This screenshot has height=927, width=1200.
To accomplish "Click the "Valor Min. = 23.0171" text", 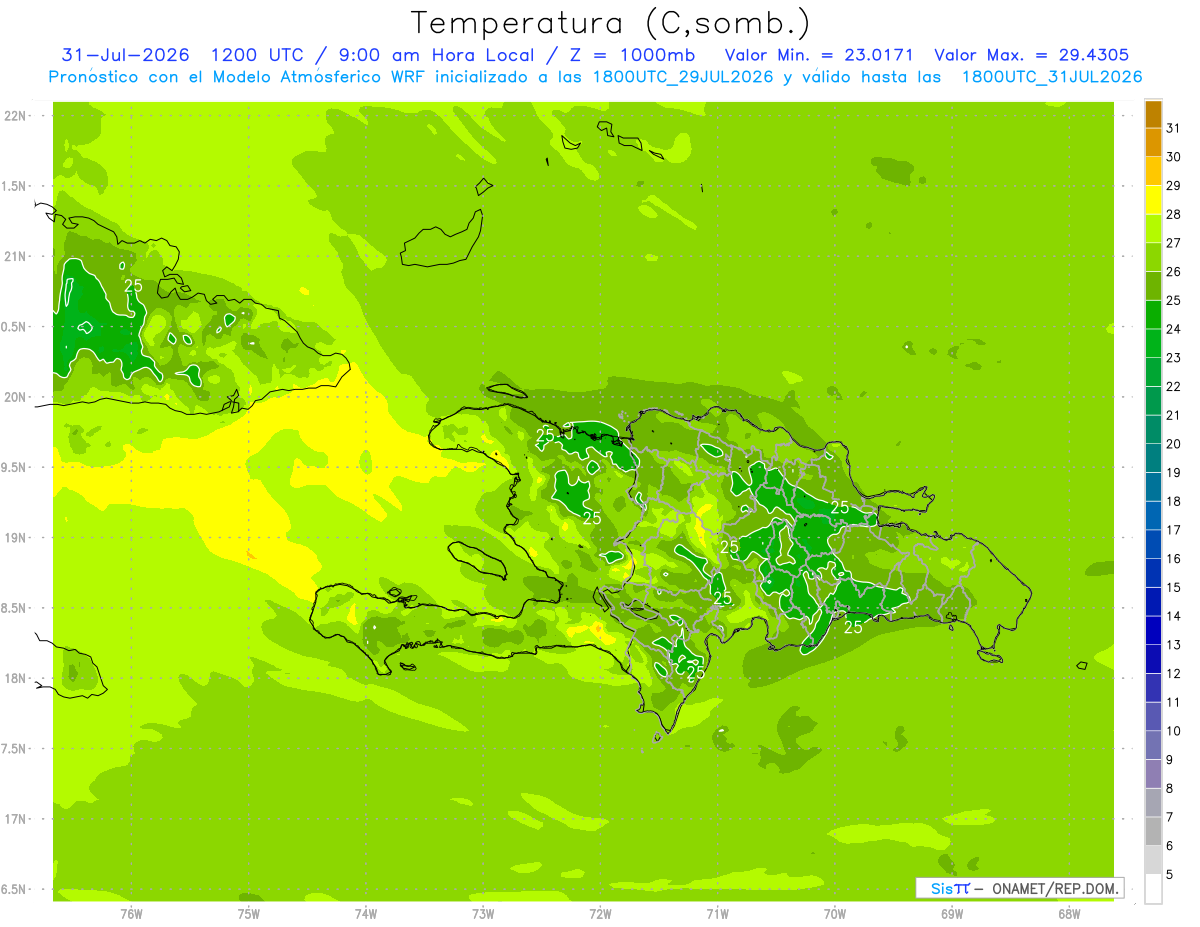I will coord(819,55).
